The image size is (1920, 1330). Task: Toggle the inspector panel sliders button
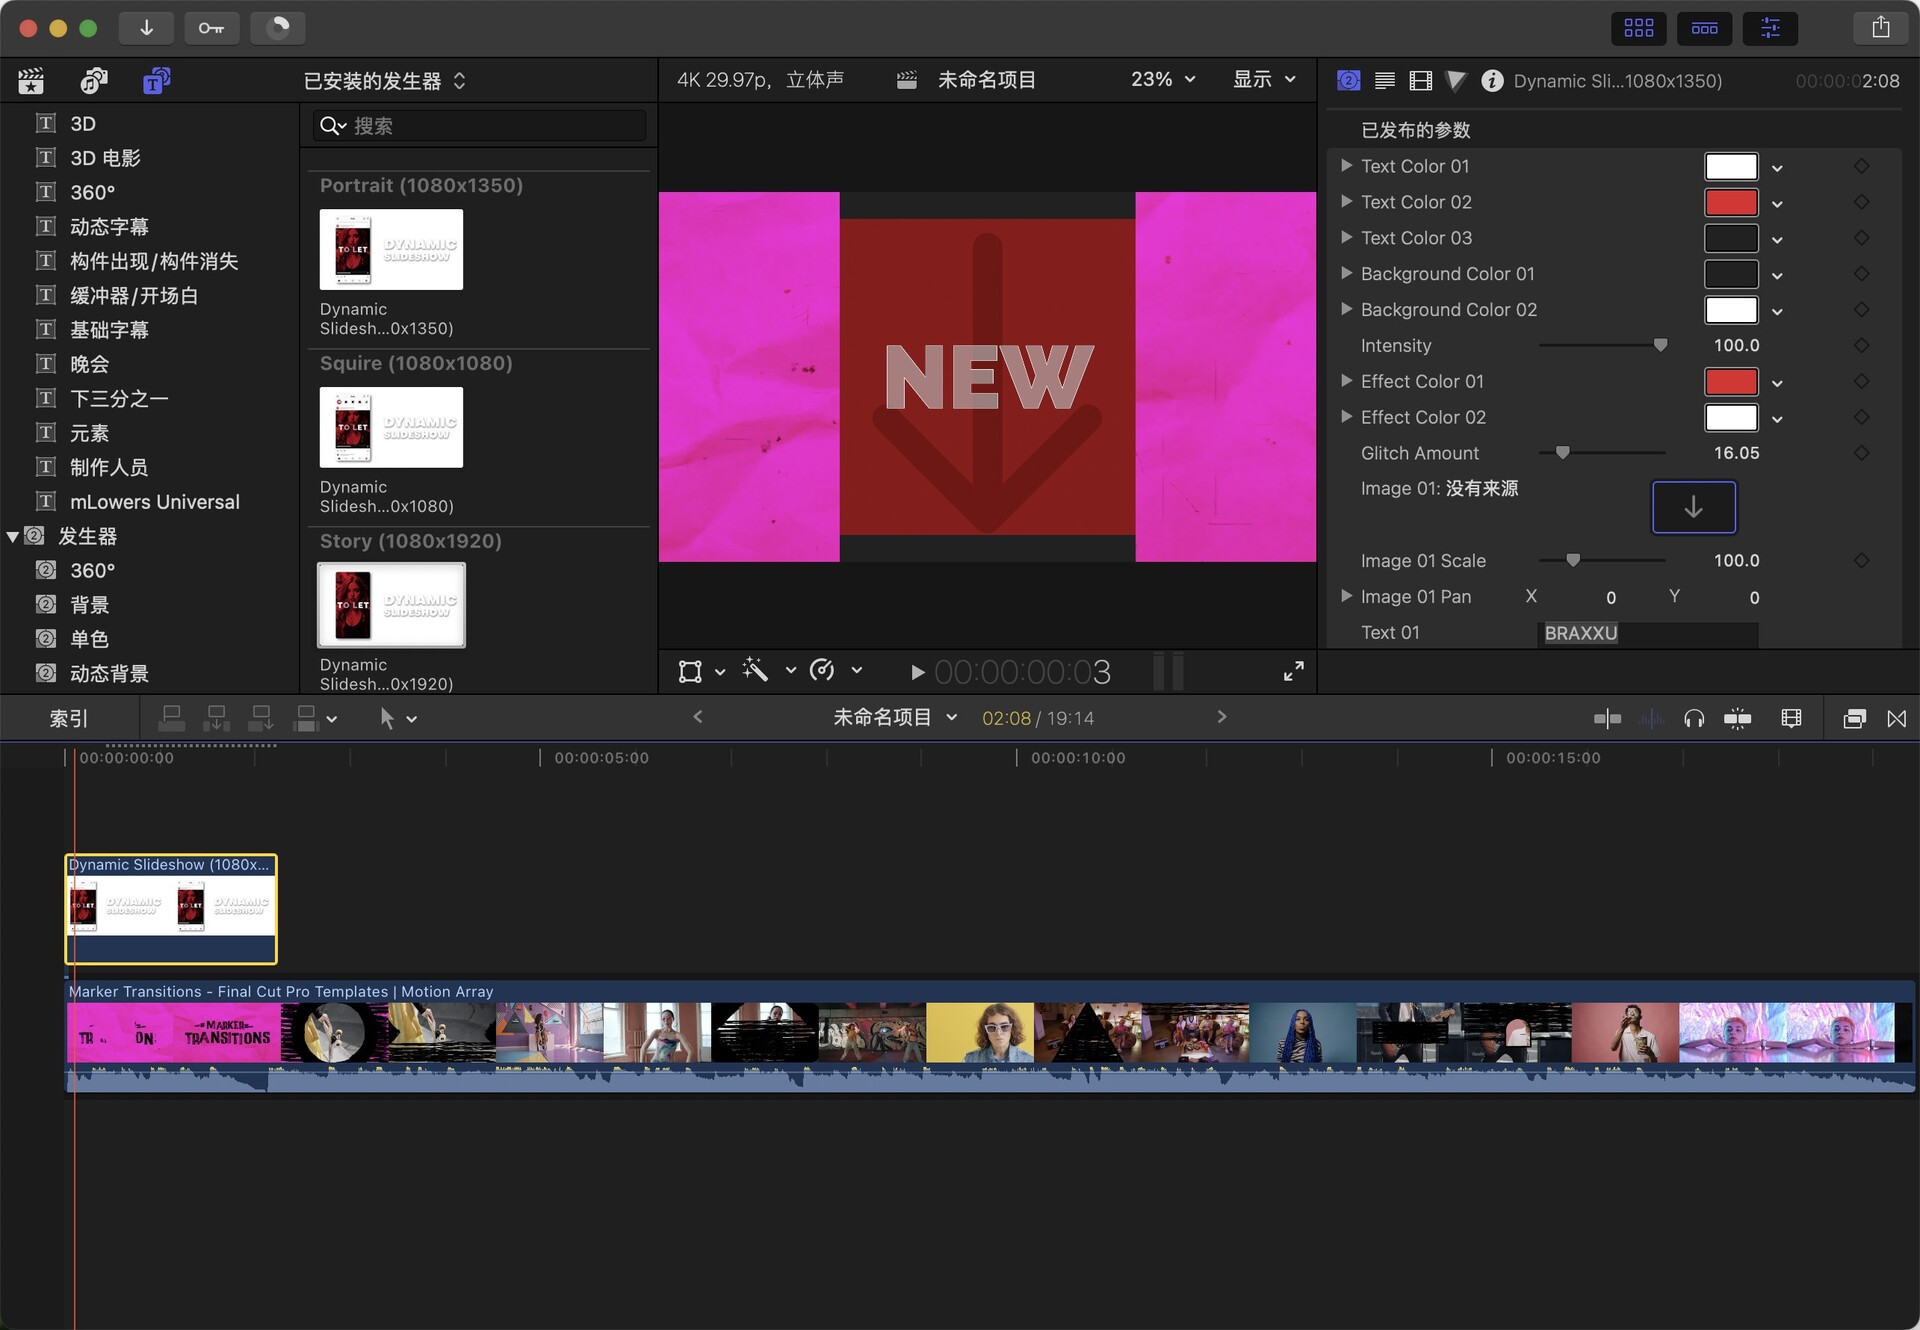click(1770, 28)
